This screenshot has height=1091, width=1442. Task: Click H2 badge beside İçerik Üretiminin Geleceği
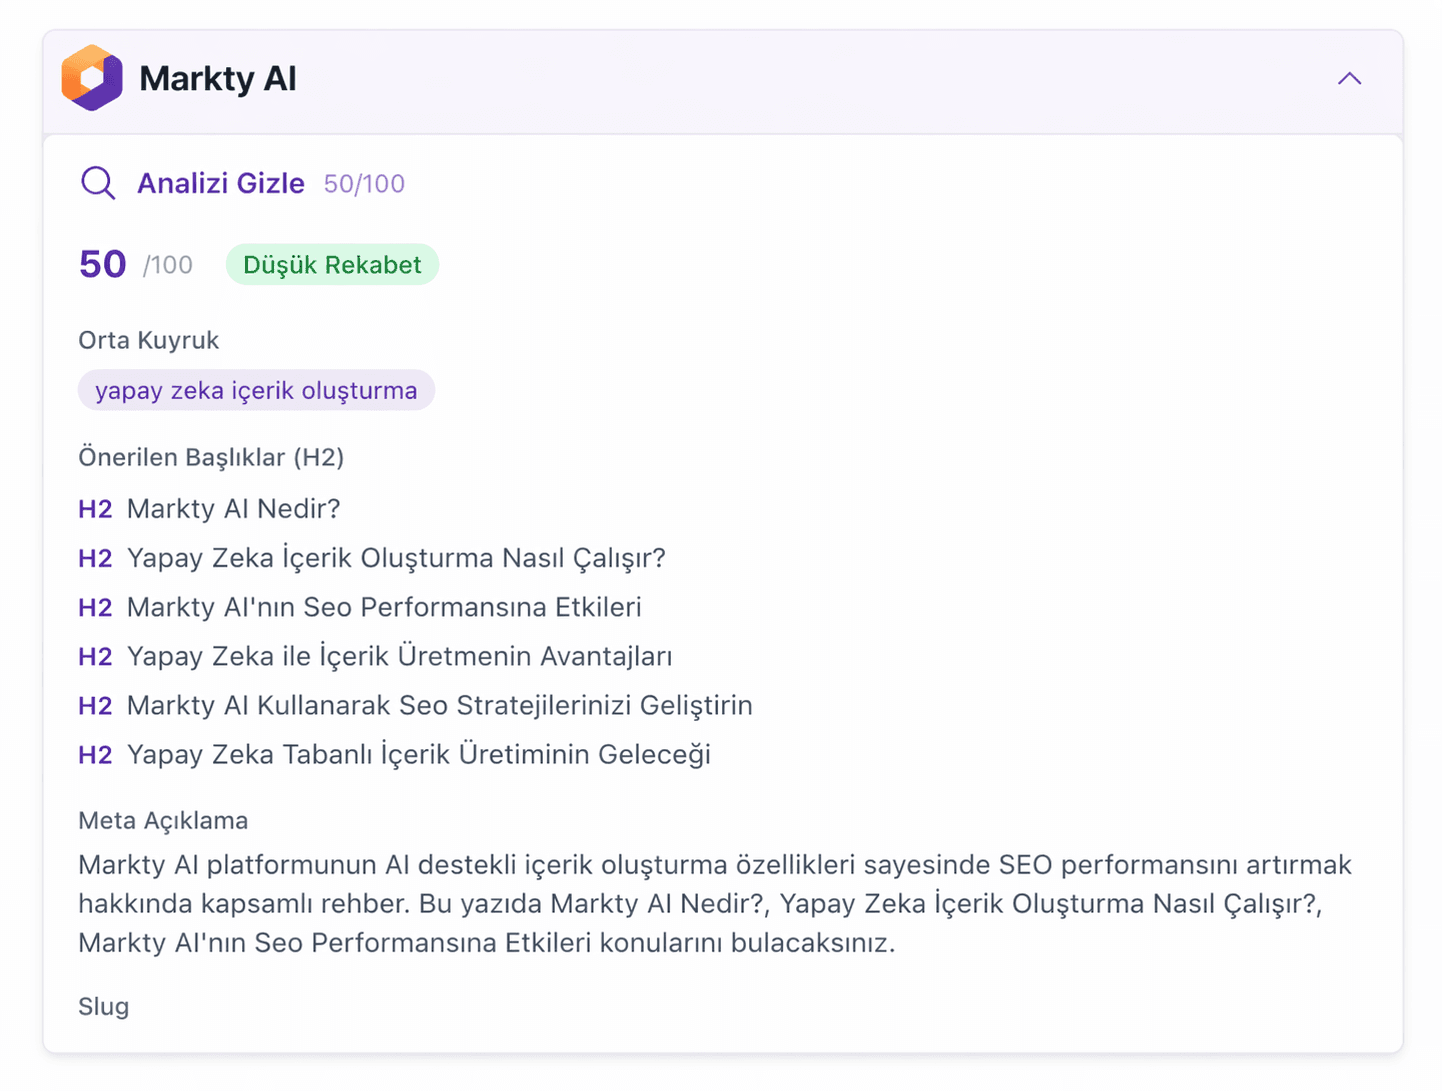point(95,754)
